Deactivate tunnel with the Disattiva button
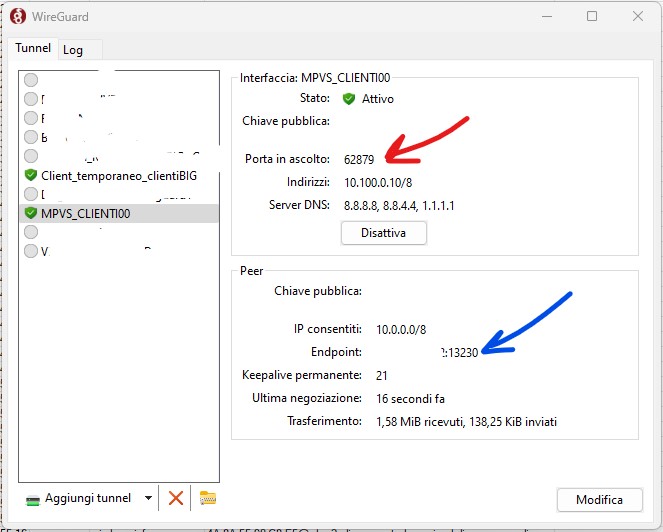 coord(384,233)
